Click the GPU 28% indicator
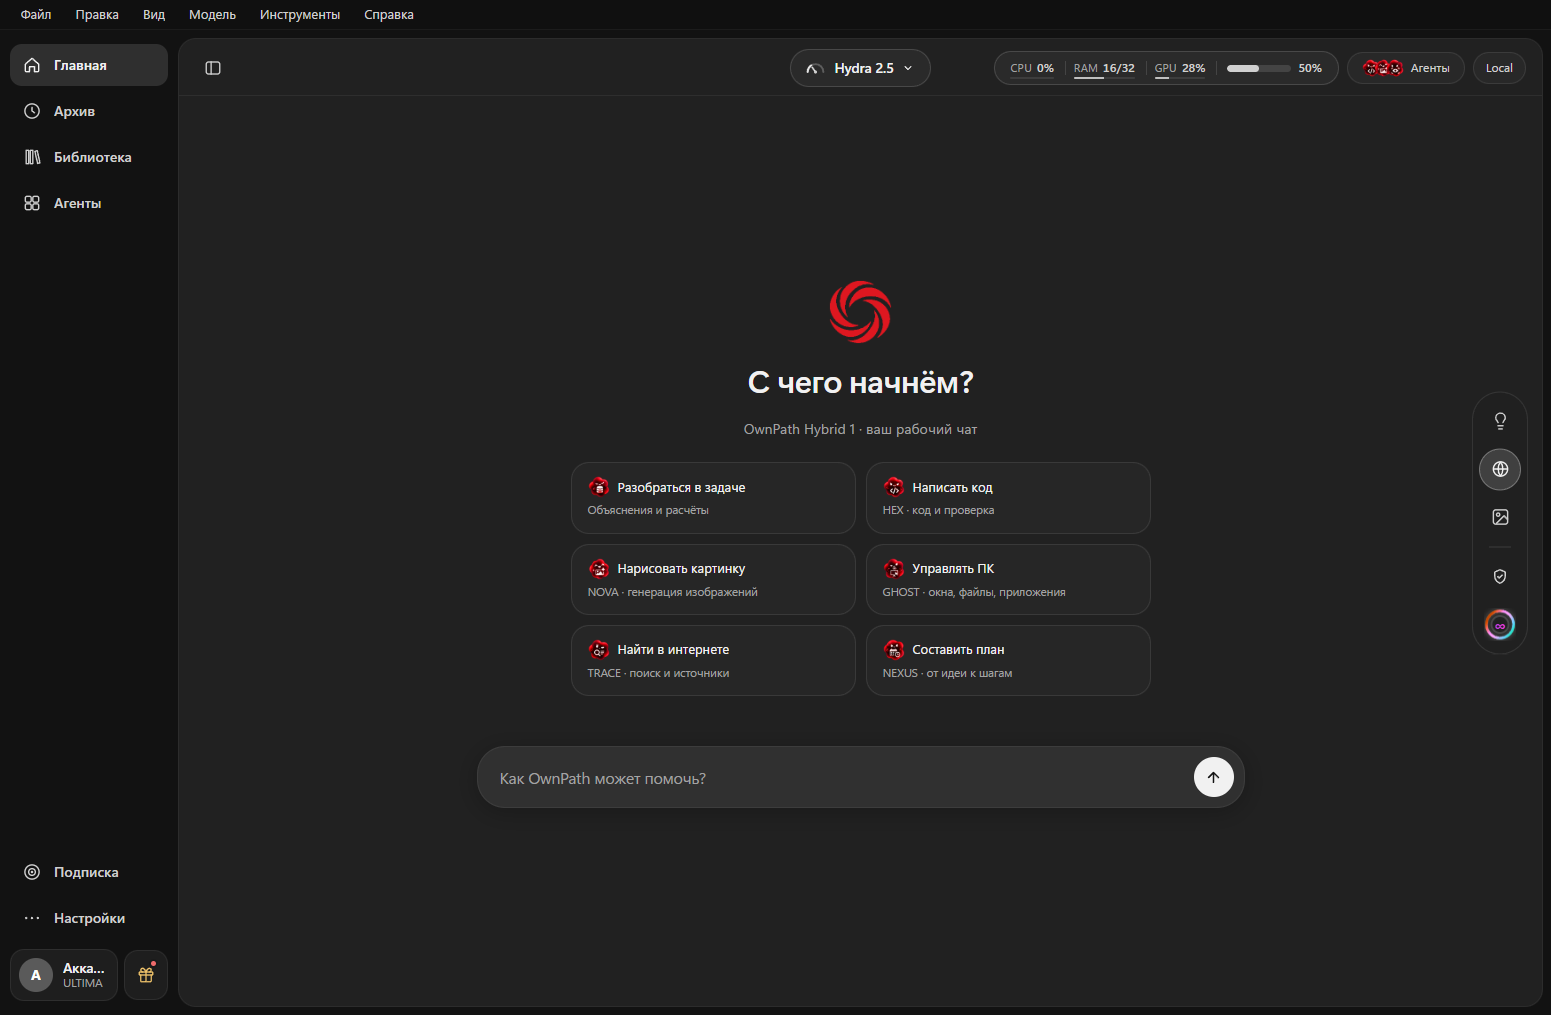Viewport: 1551px width, 1015px height. [1180, 68]
